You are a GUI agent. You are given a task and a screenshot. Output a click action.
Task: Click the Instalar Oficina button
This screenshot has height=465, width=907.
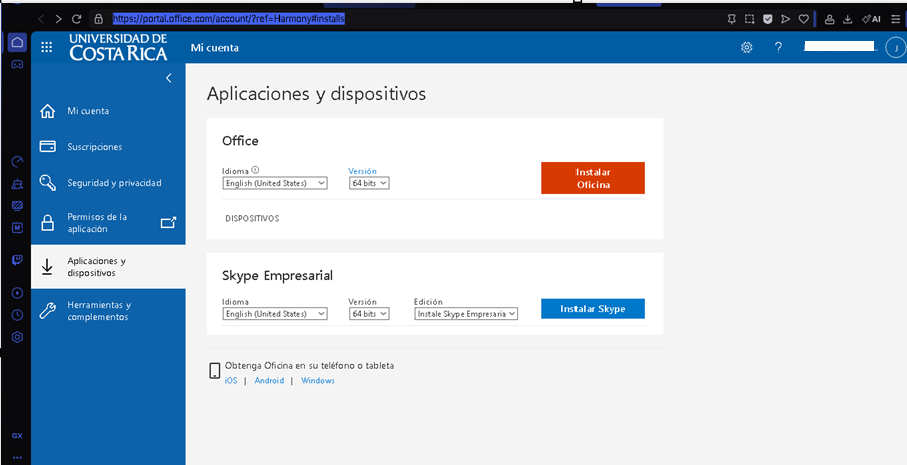click(593, 178)
